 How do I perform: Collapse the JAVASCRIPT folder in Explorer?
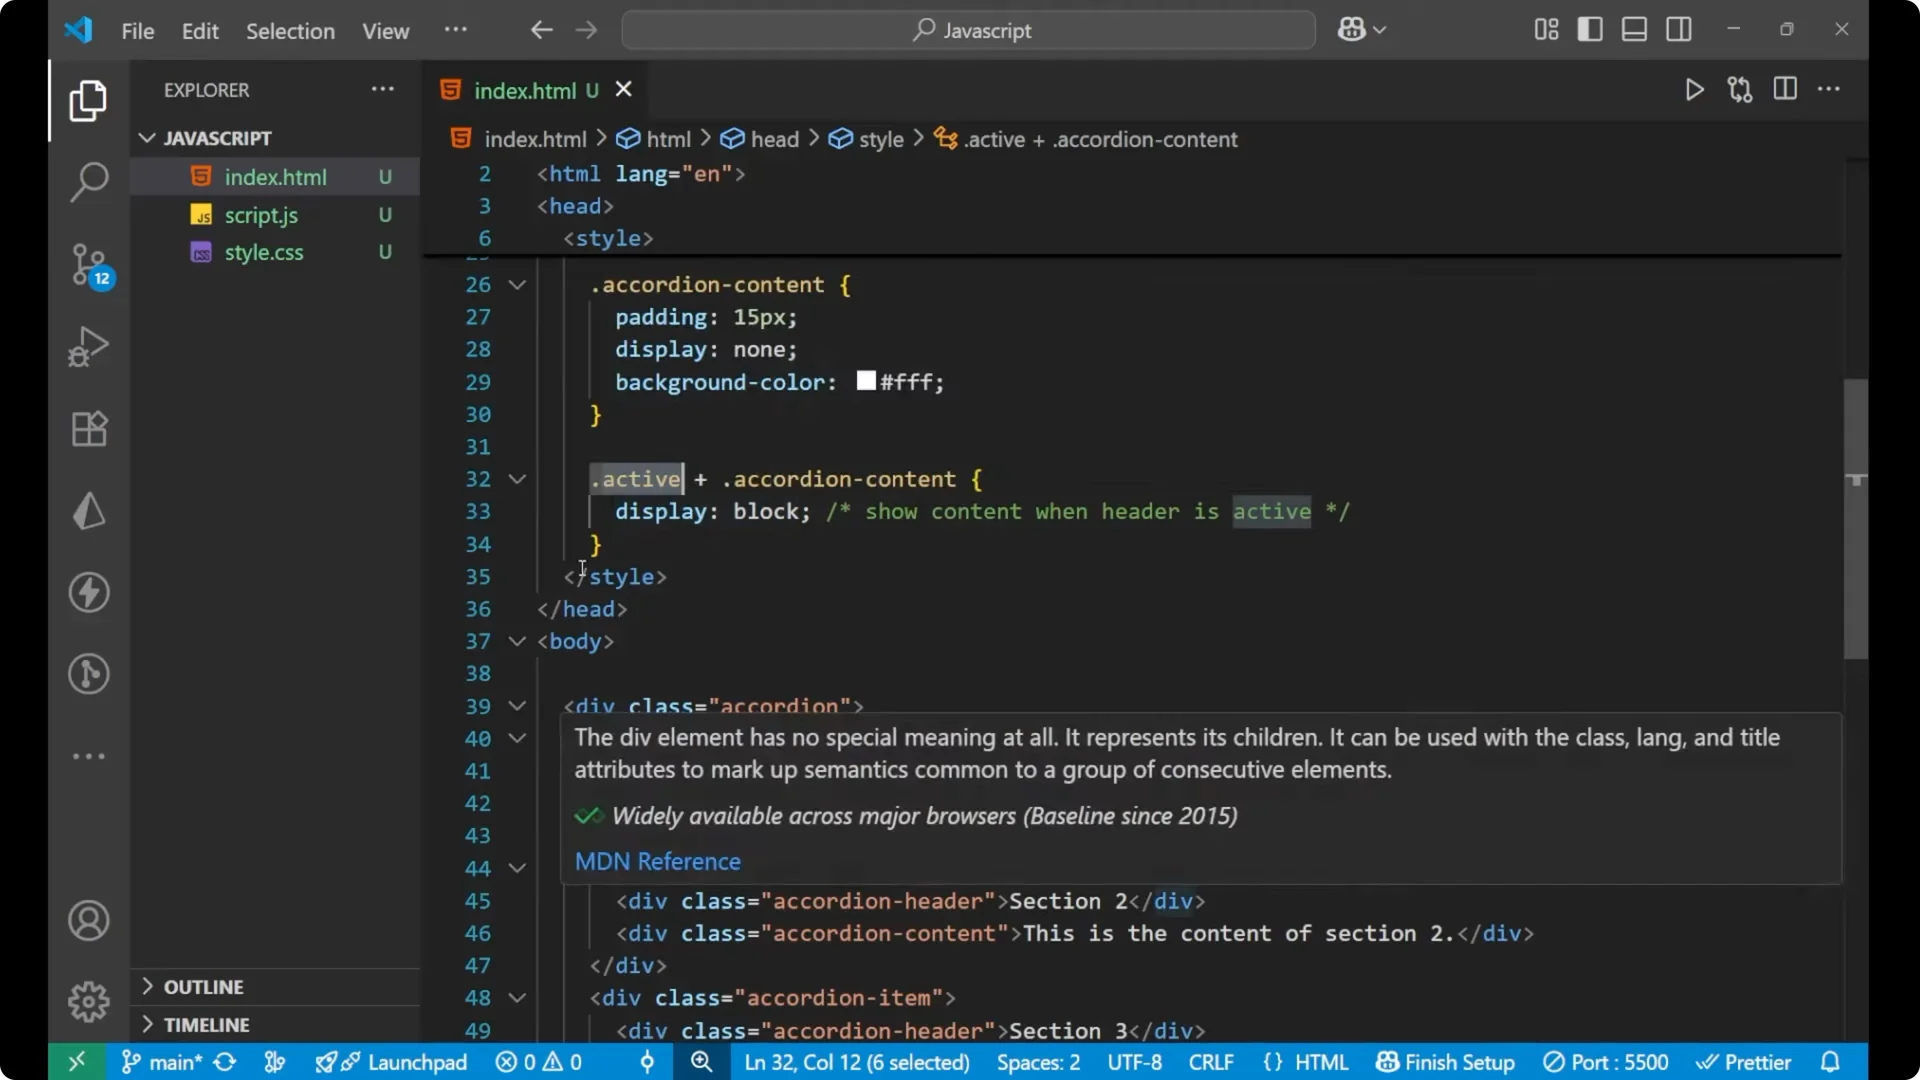pyautogui.click(x=147, y=137)
